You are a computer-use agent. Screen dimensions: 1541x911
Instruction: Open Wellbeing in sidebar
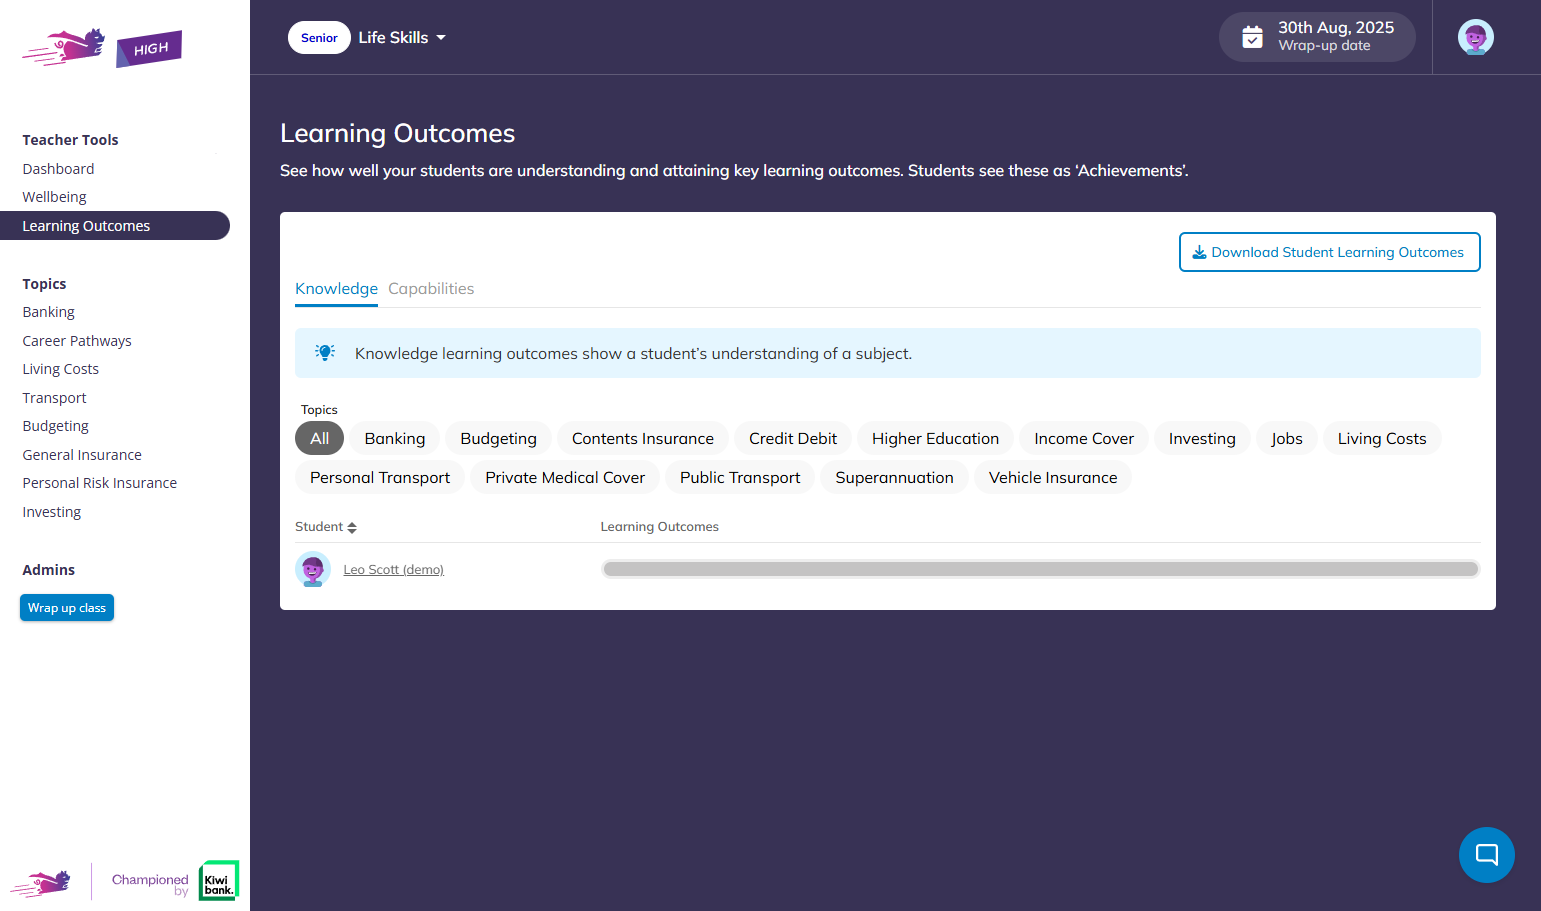point(54,197)
